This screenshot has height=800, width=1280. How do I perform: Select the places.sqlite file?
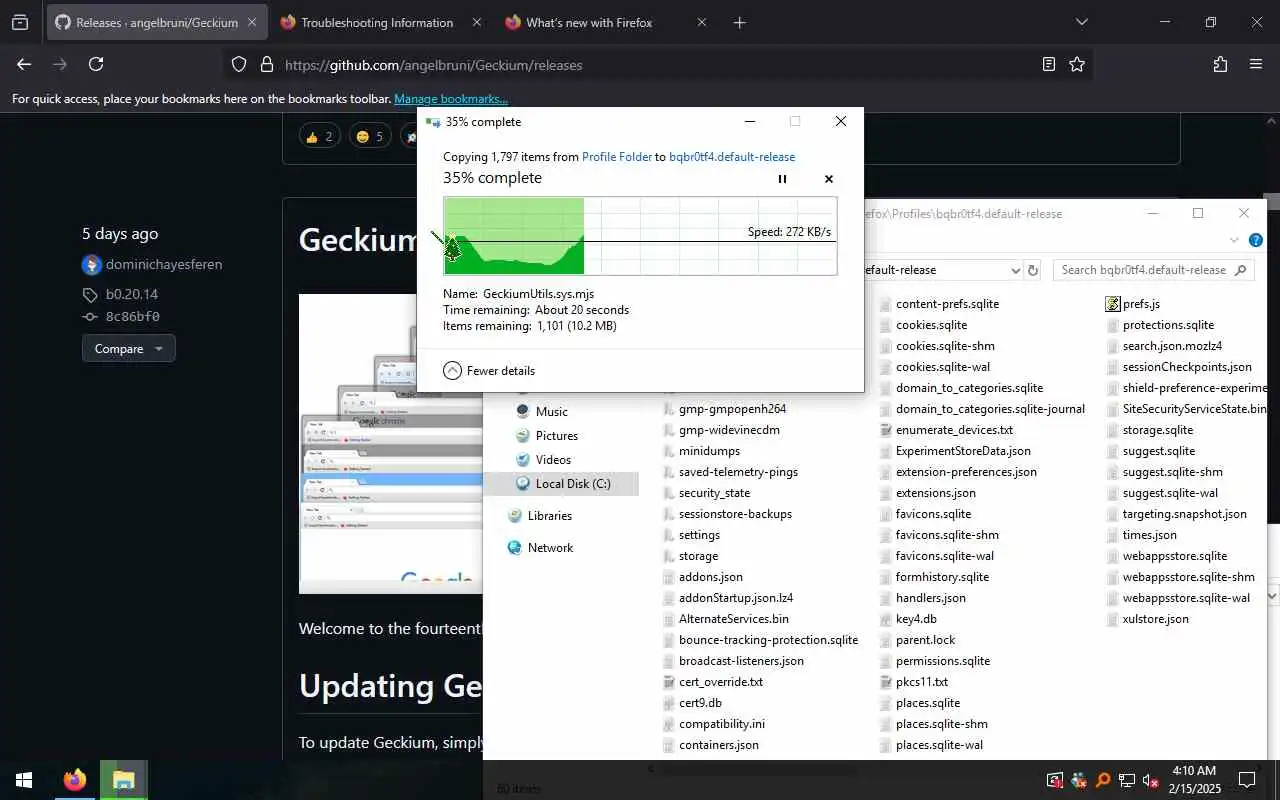(920, 703)
